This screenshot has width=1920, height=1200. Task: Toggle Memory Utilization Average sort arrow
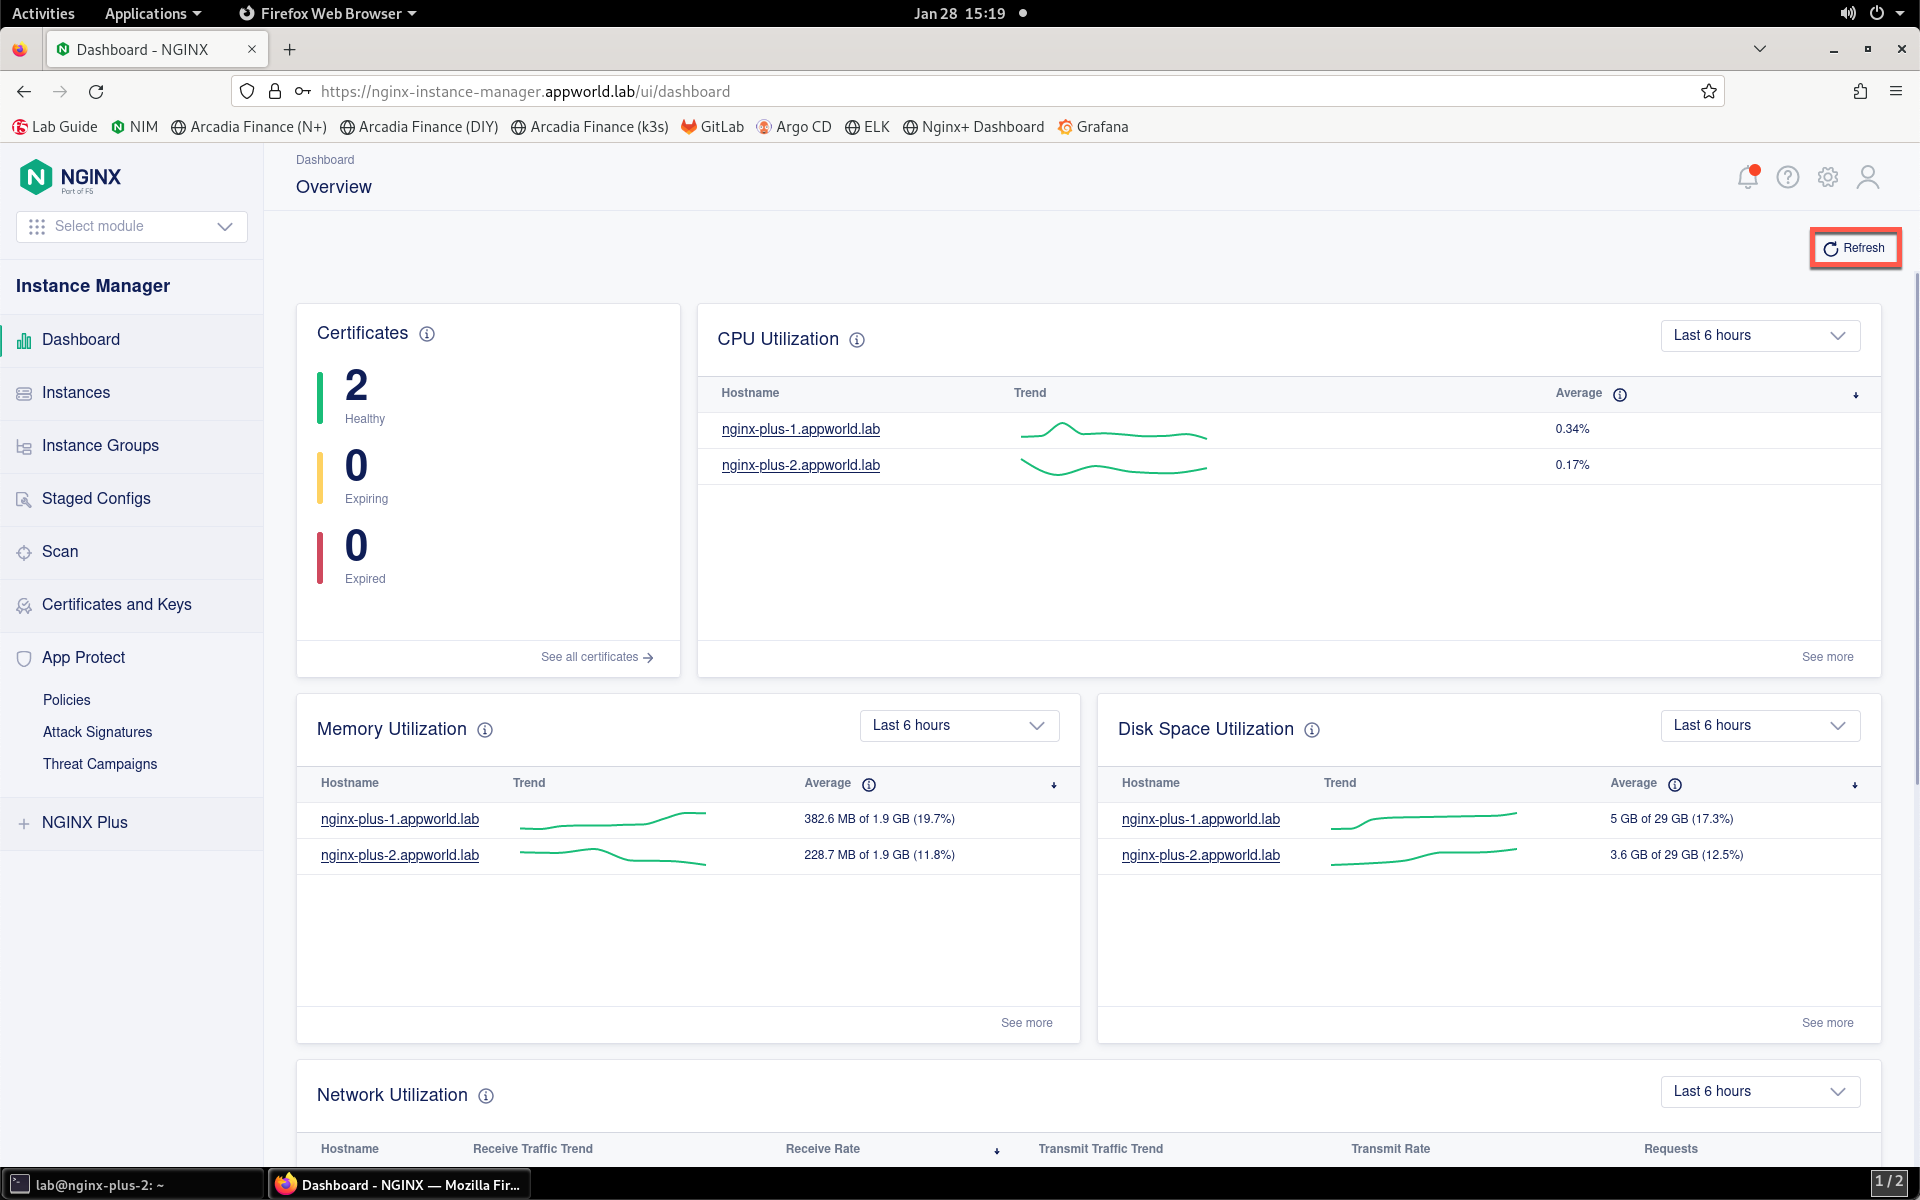(1054, 785)
